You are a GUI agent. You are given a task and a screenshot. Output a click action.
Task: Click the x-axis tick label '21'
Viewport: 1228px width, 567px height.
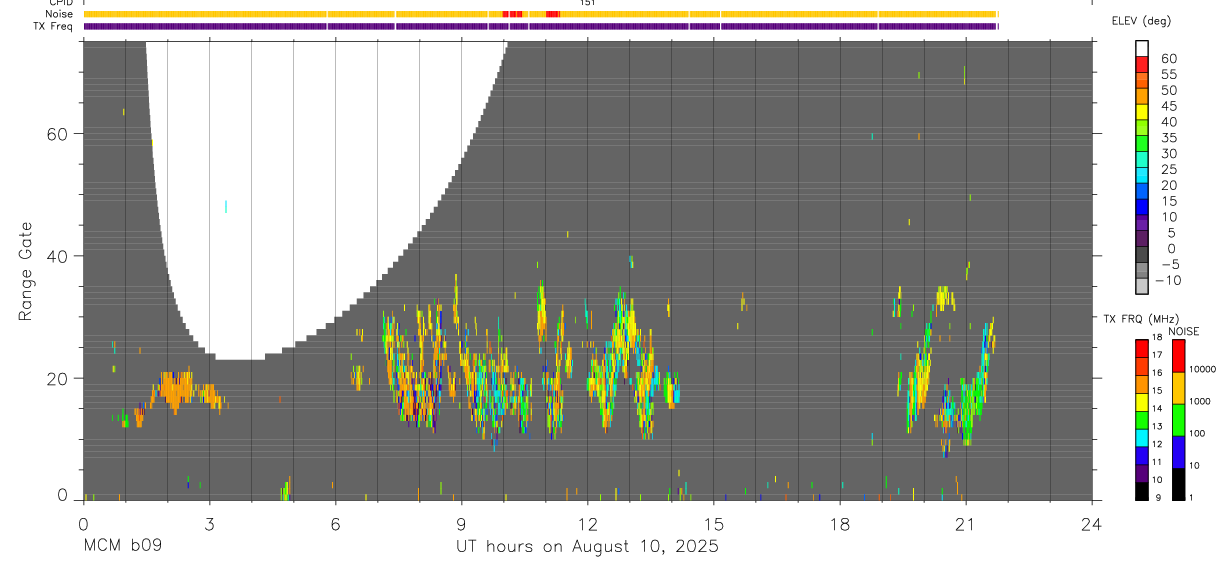[x=965, y=524]
